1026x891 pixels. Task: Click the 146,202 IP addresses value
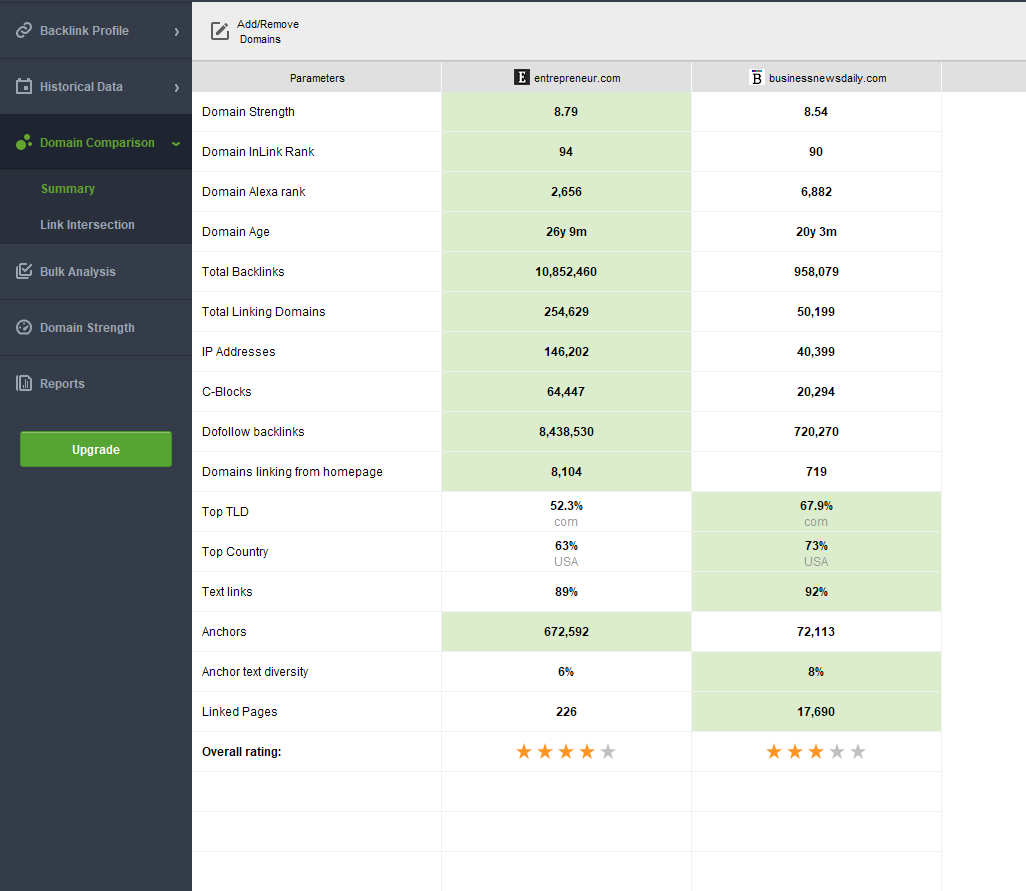click(566, 351)
